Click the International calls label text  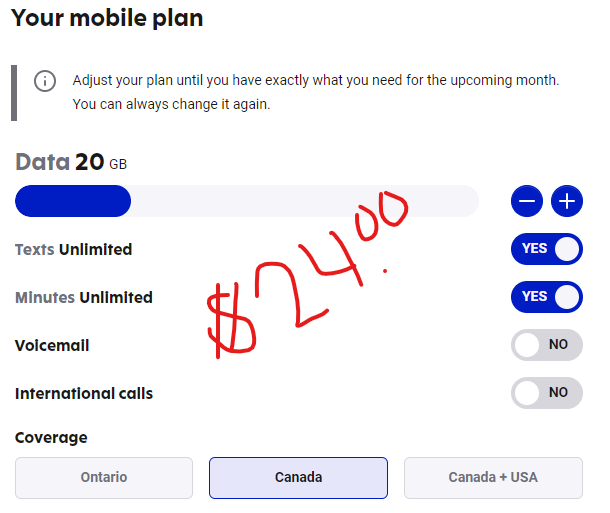pos(84,393)
